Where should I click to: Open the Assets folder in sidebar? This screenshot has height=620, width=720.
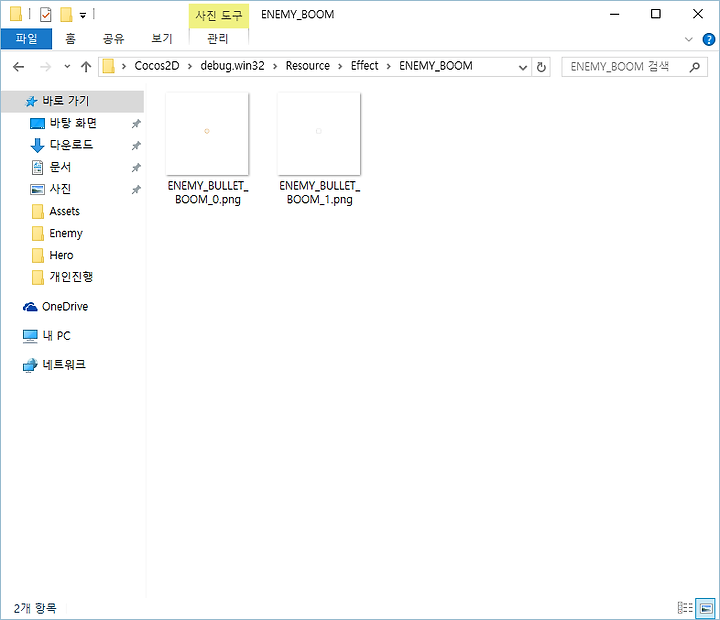tap(64, 211)
